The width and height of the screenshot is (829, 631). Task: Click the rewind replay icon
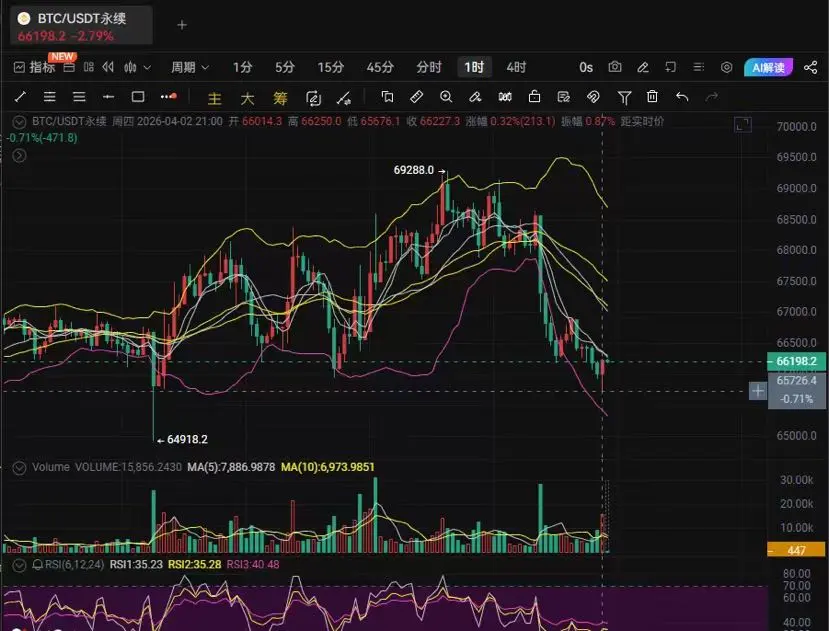108,67
